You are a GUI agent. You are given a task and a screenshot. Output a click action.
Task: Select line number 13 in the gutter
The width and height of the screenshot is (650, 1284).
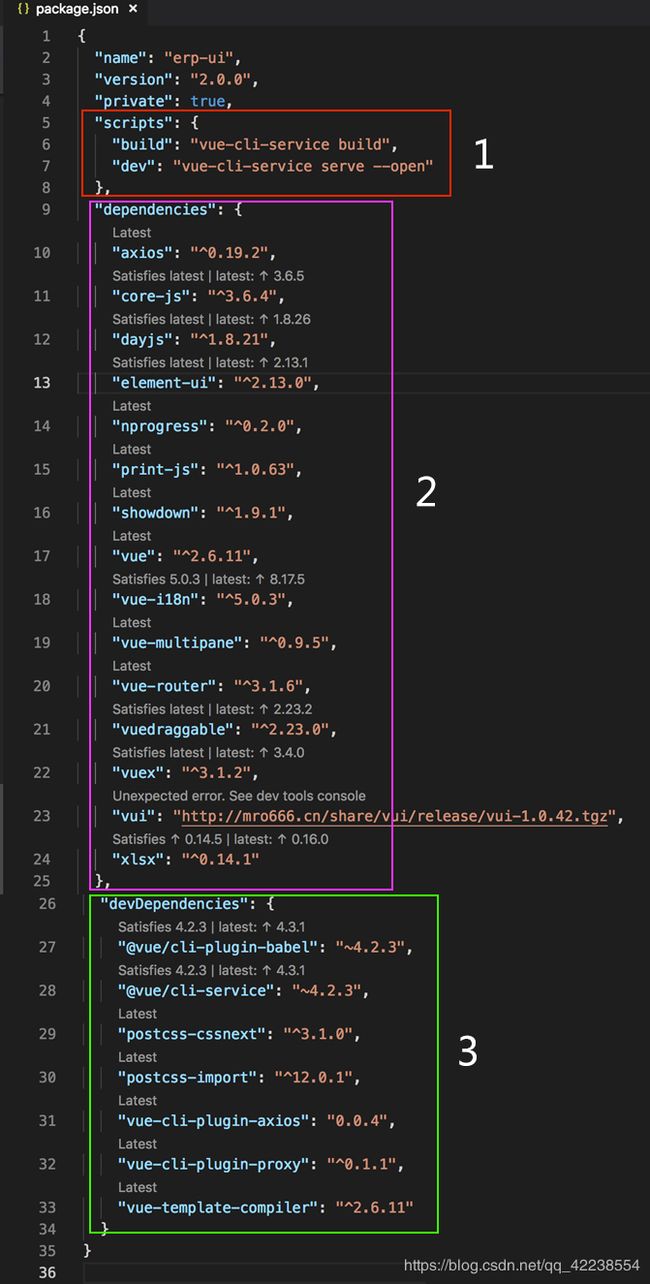click(x=41, y=382)
